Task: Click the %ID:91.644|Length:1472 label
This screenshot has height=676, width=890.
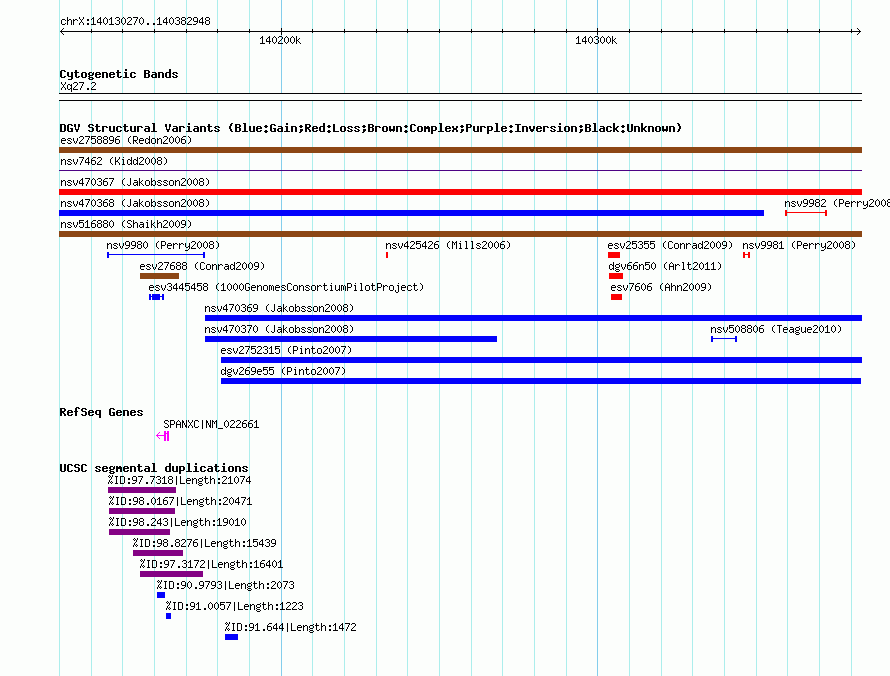Action: coord(291,627)
